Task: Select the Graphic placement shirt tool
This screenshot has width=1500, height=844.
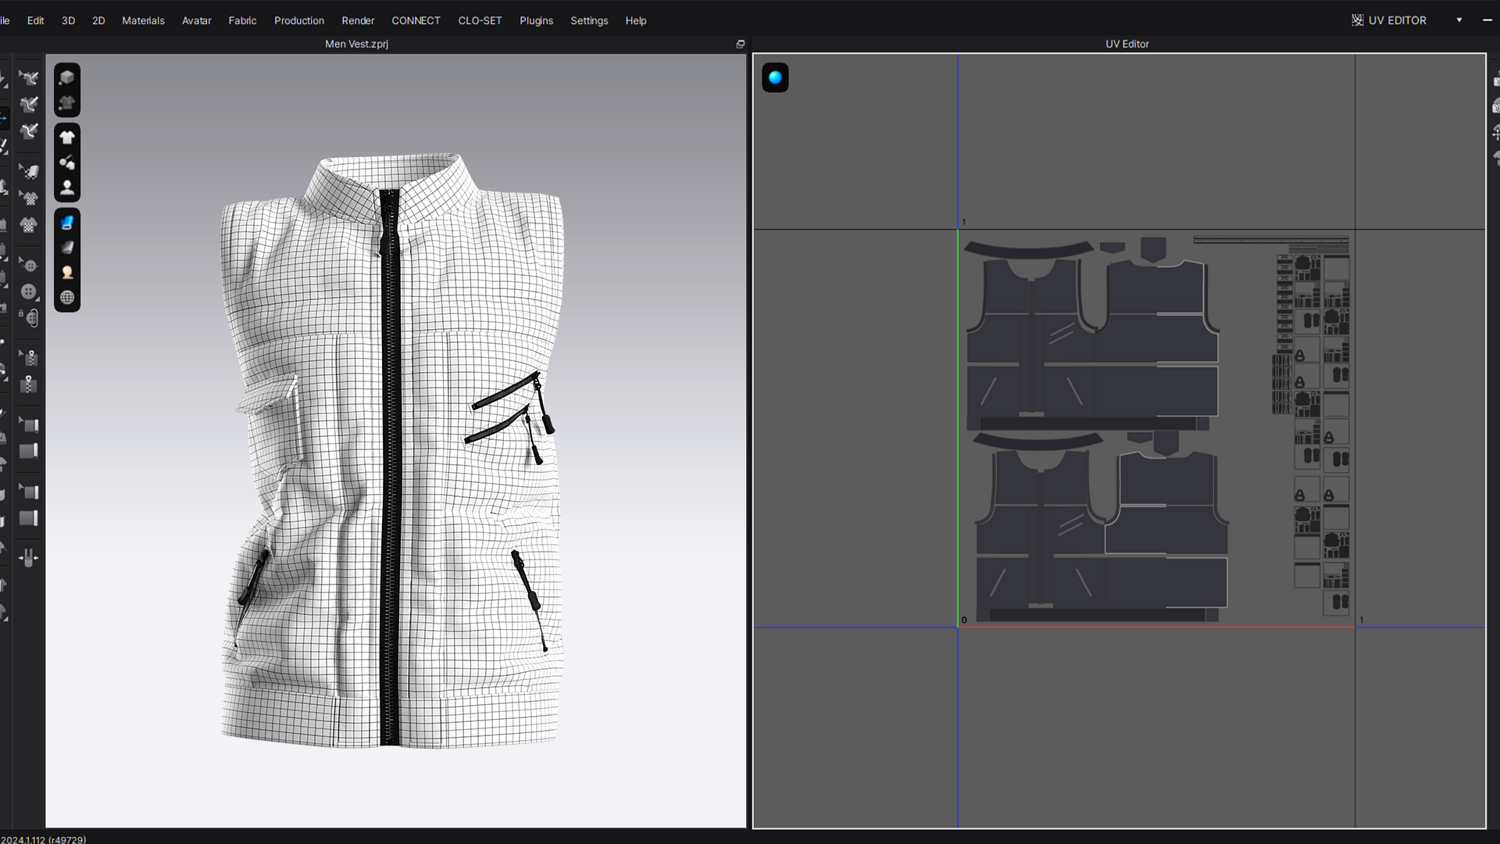Action: tap(29, 225)
